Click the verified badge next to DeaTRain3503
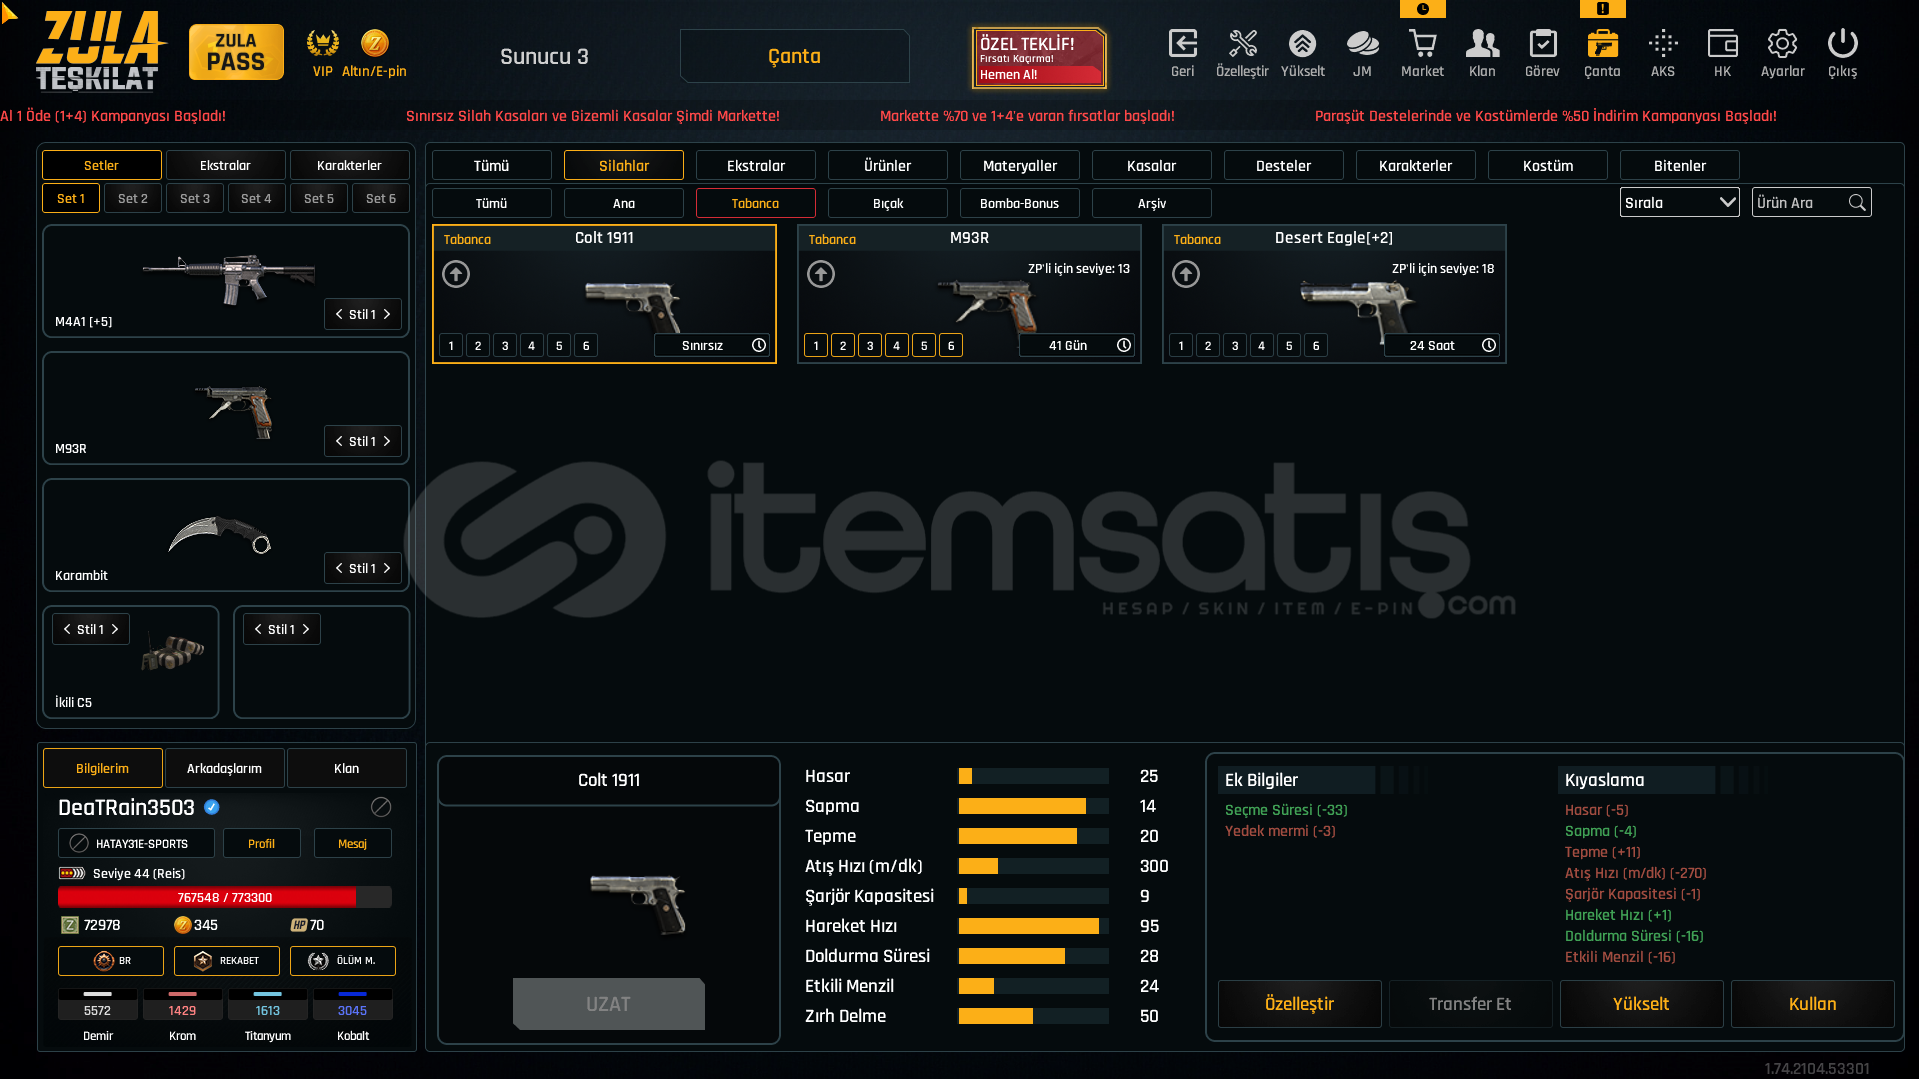Image resolution: width=1919 pixels, height=1079 pixels. 212,807
